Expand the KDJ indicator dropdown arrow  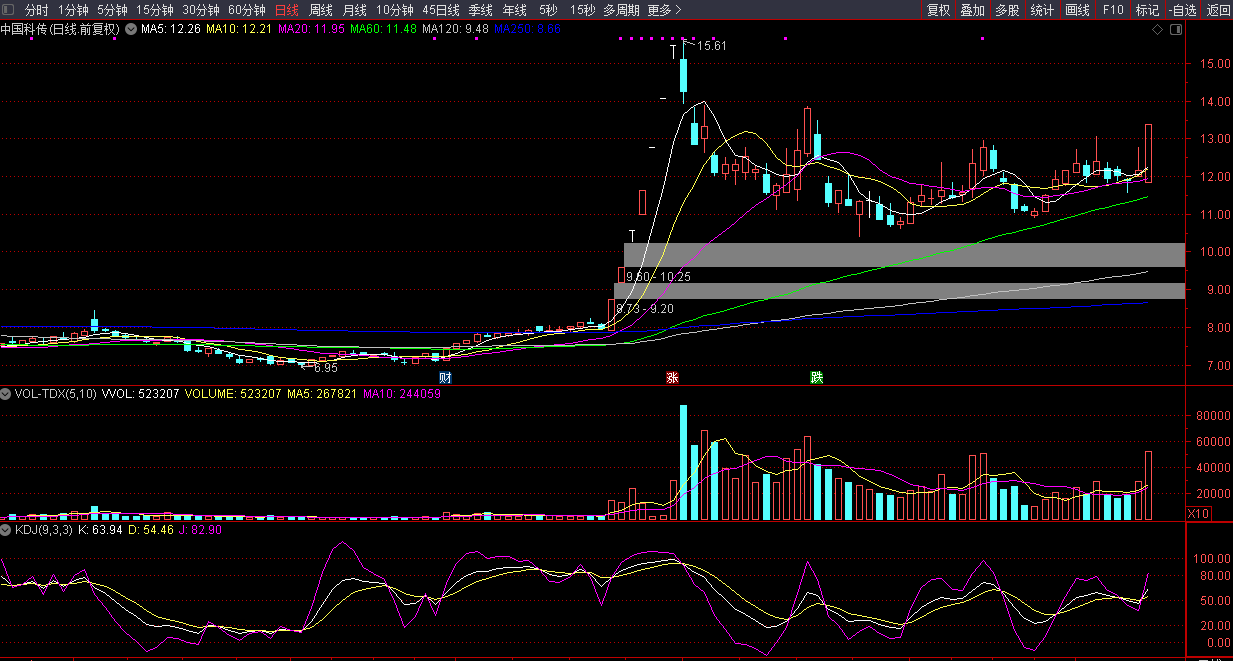tap(7, 530)
